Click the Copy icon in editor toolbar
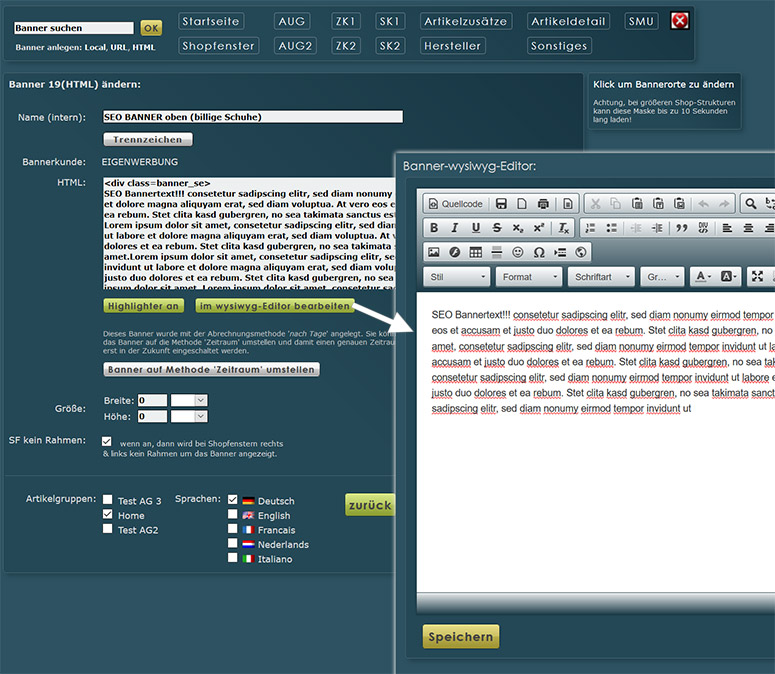The width and height of the screenshot is (775, 674). [x=616, y=204]
